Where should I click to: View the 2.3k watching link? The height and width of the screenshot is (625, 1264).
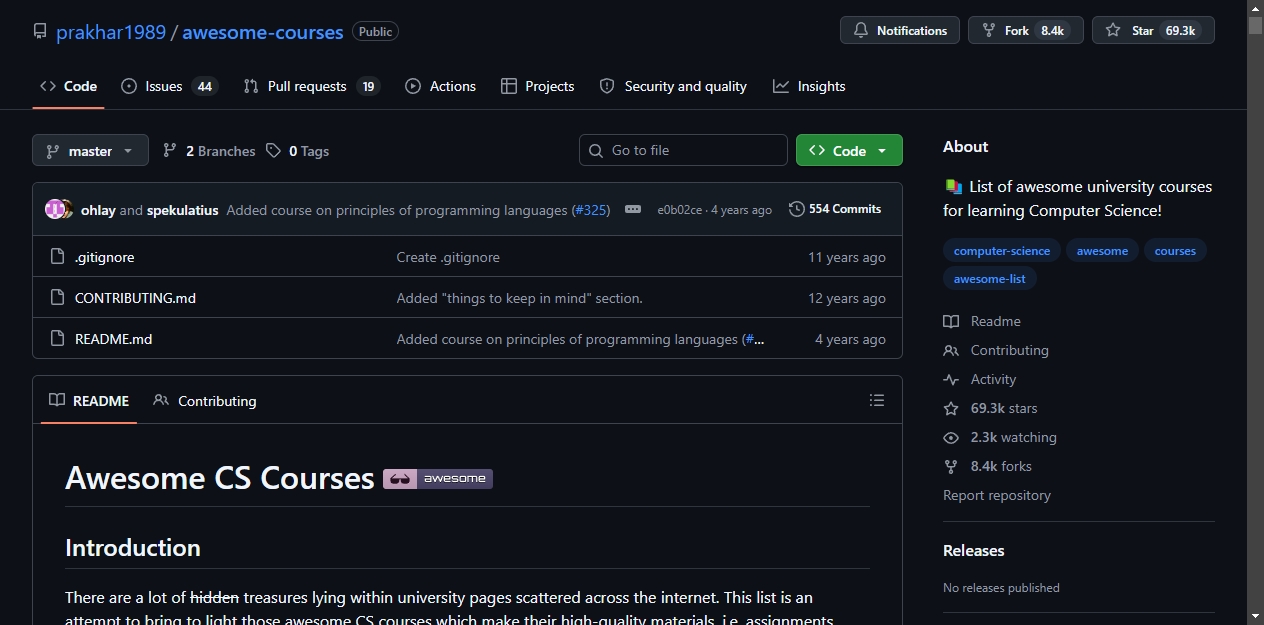[x=1000, y=437]
